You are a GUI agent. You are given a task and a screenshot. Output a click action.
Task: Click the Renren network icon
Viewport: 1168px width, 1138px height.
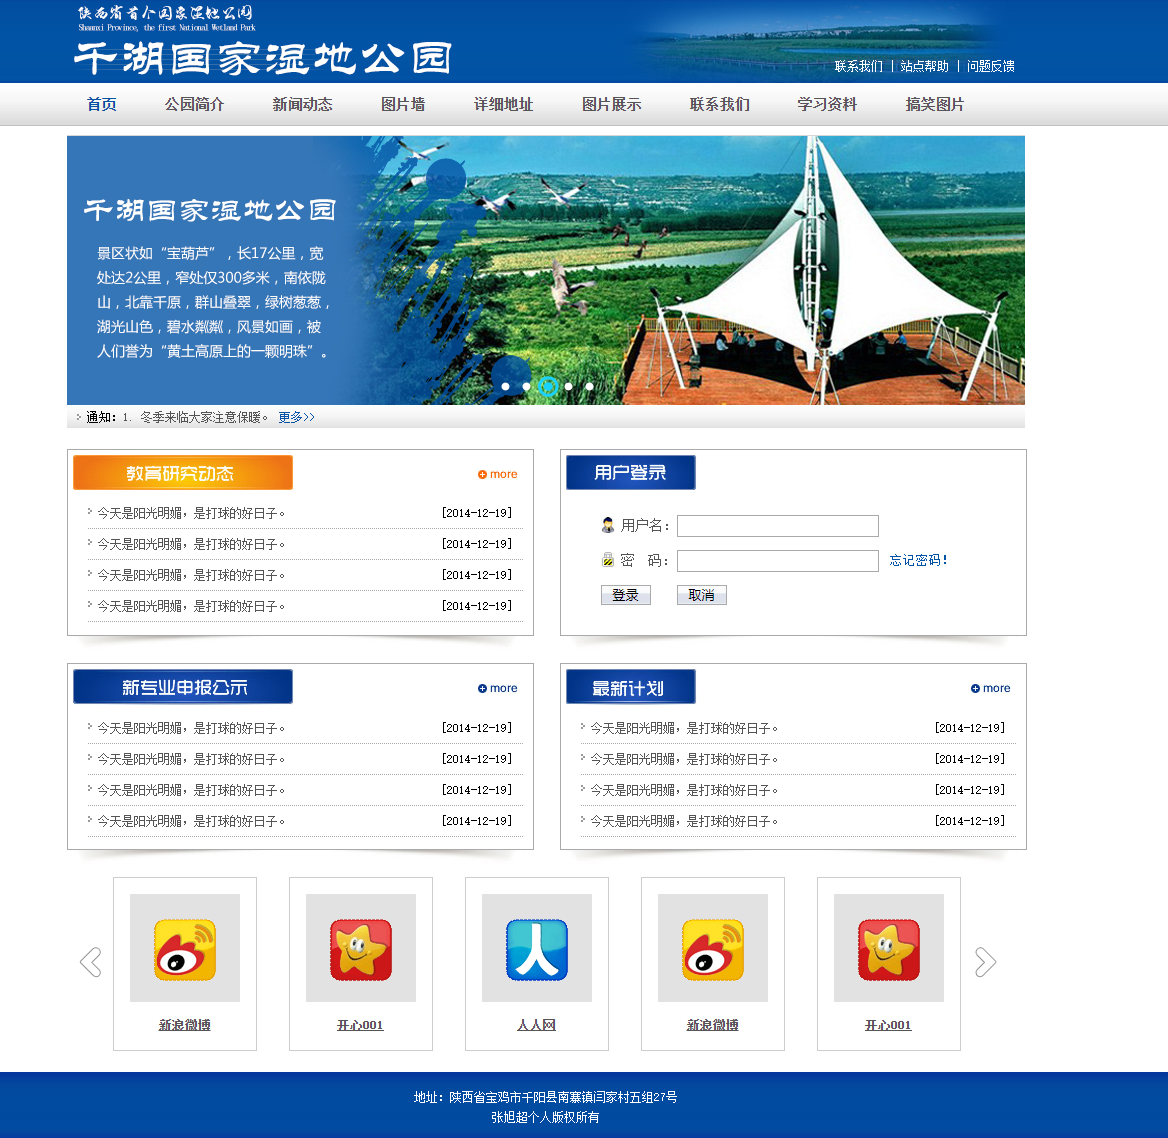(536, 947)
